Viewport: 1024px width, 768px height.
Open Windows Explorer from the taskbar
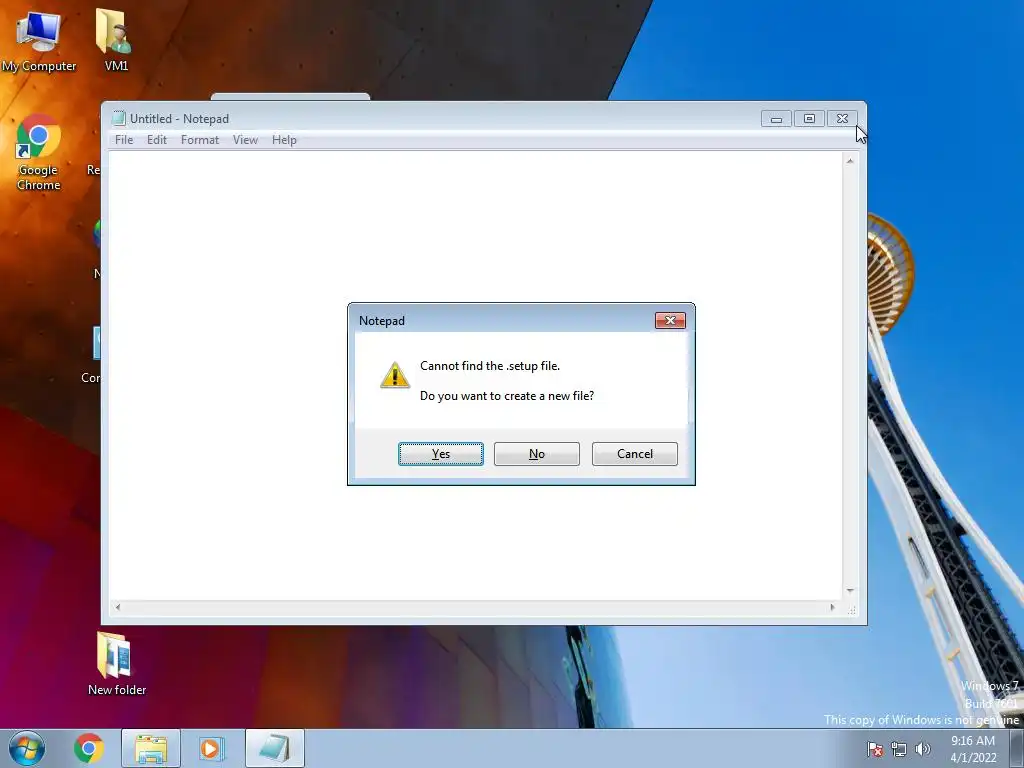pyautogui.click(x=151, y=748)
